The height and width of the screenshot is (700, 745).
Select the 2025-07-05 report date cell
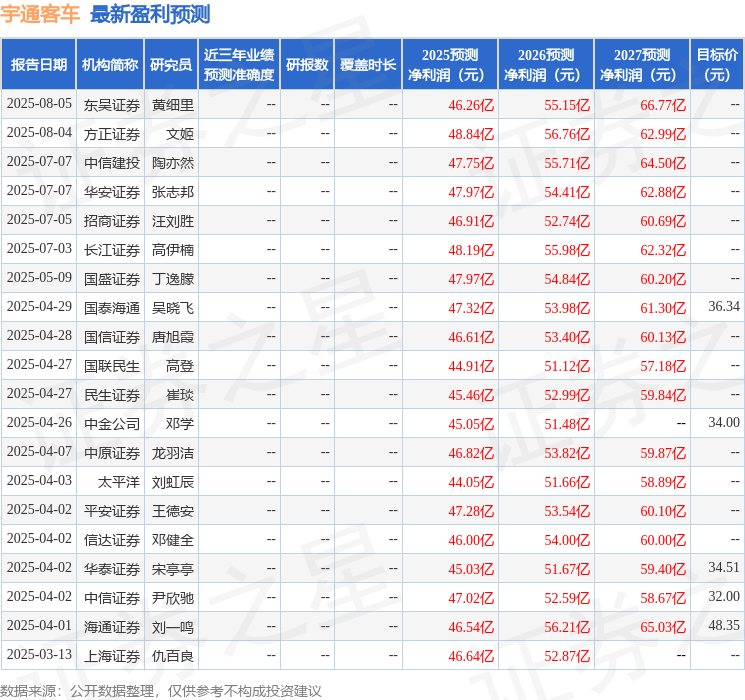coord(39,220)
